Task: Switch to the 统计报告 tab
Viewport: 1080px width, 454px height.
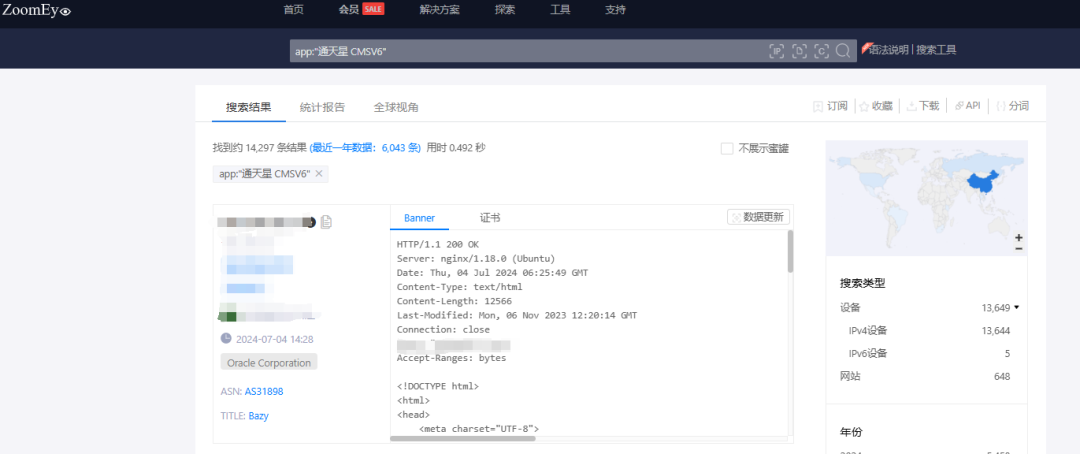Action: [322, 107]
